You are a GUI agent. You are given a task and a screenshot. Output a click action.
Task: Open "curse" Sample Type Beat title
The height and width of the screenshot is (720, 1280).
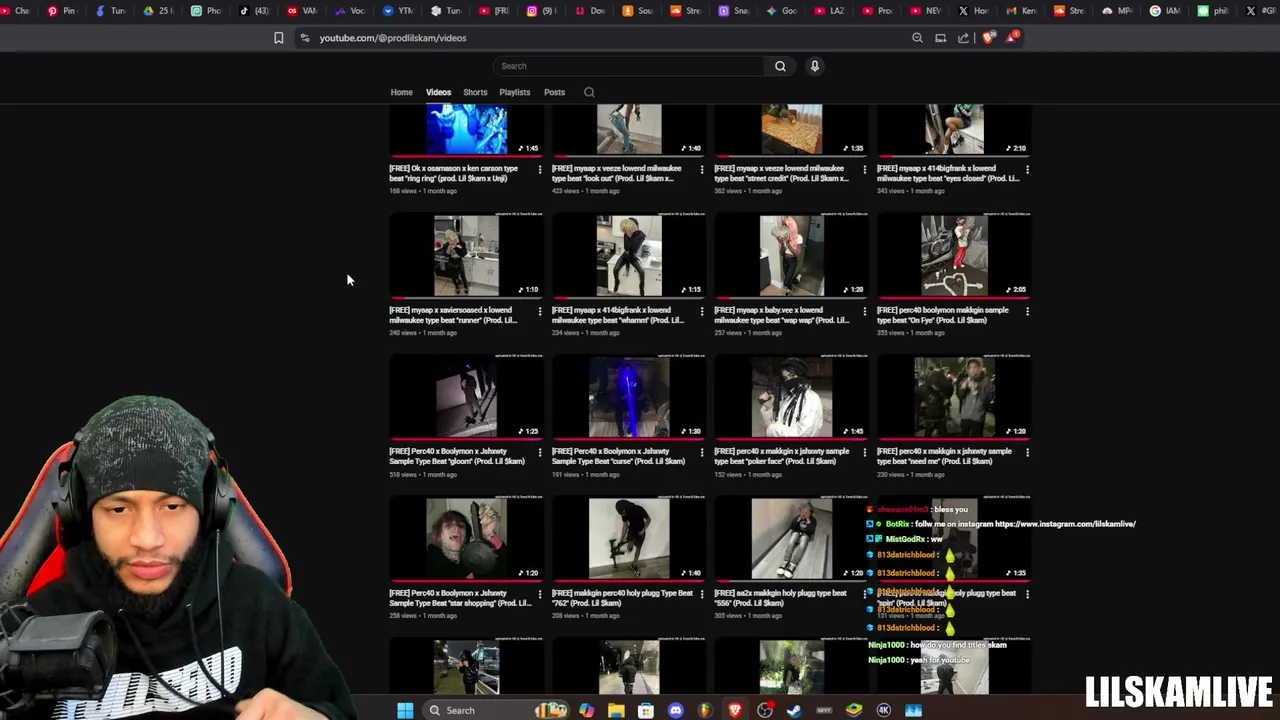click(x=618, y=456)
